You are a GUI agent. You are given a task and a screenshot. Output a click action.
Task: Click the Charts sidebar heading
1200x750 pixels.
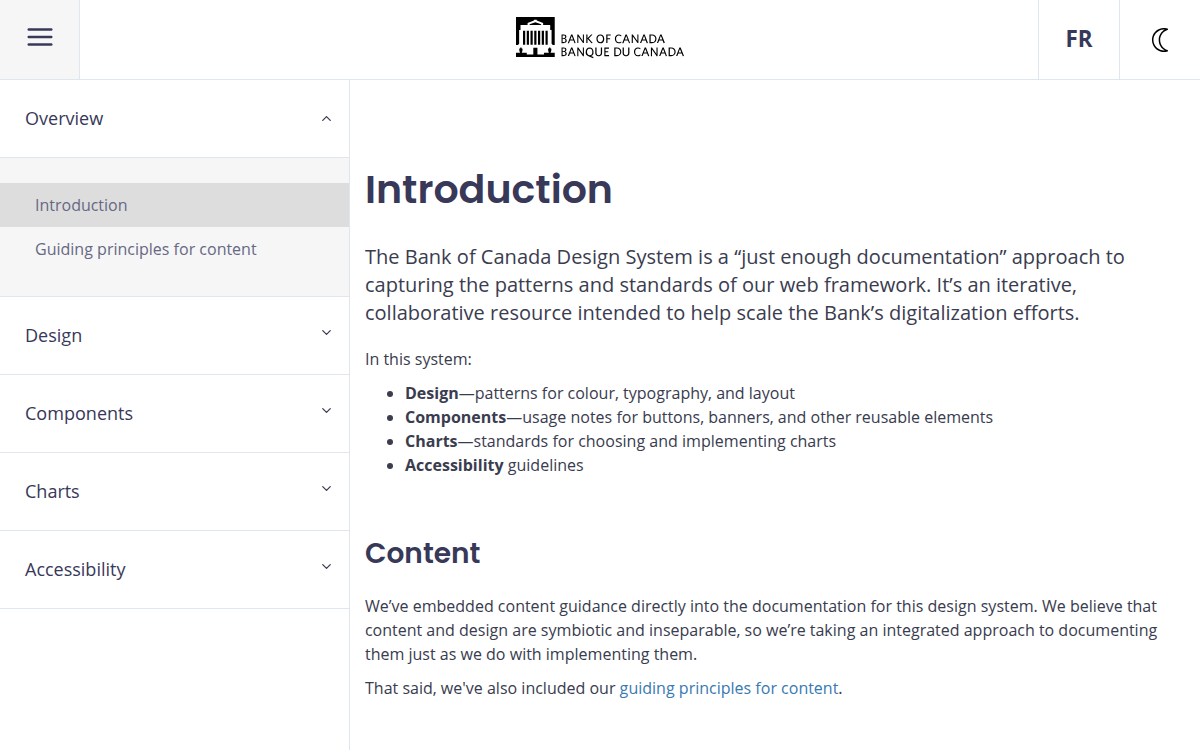[x=52, y=491]
